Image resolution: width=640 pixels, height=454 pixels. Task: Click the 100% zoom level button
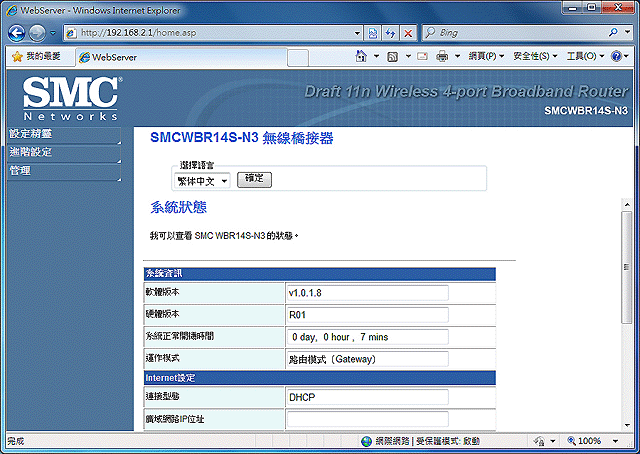tap(585, 441)
